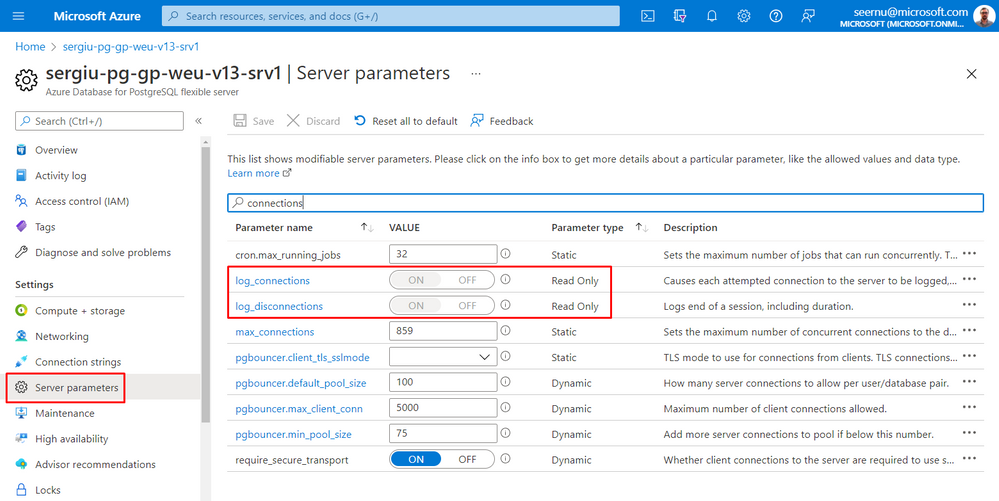
Task: Open Networking in the sidebar
Action: [62, 336]
